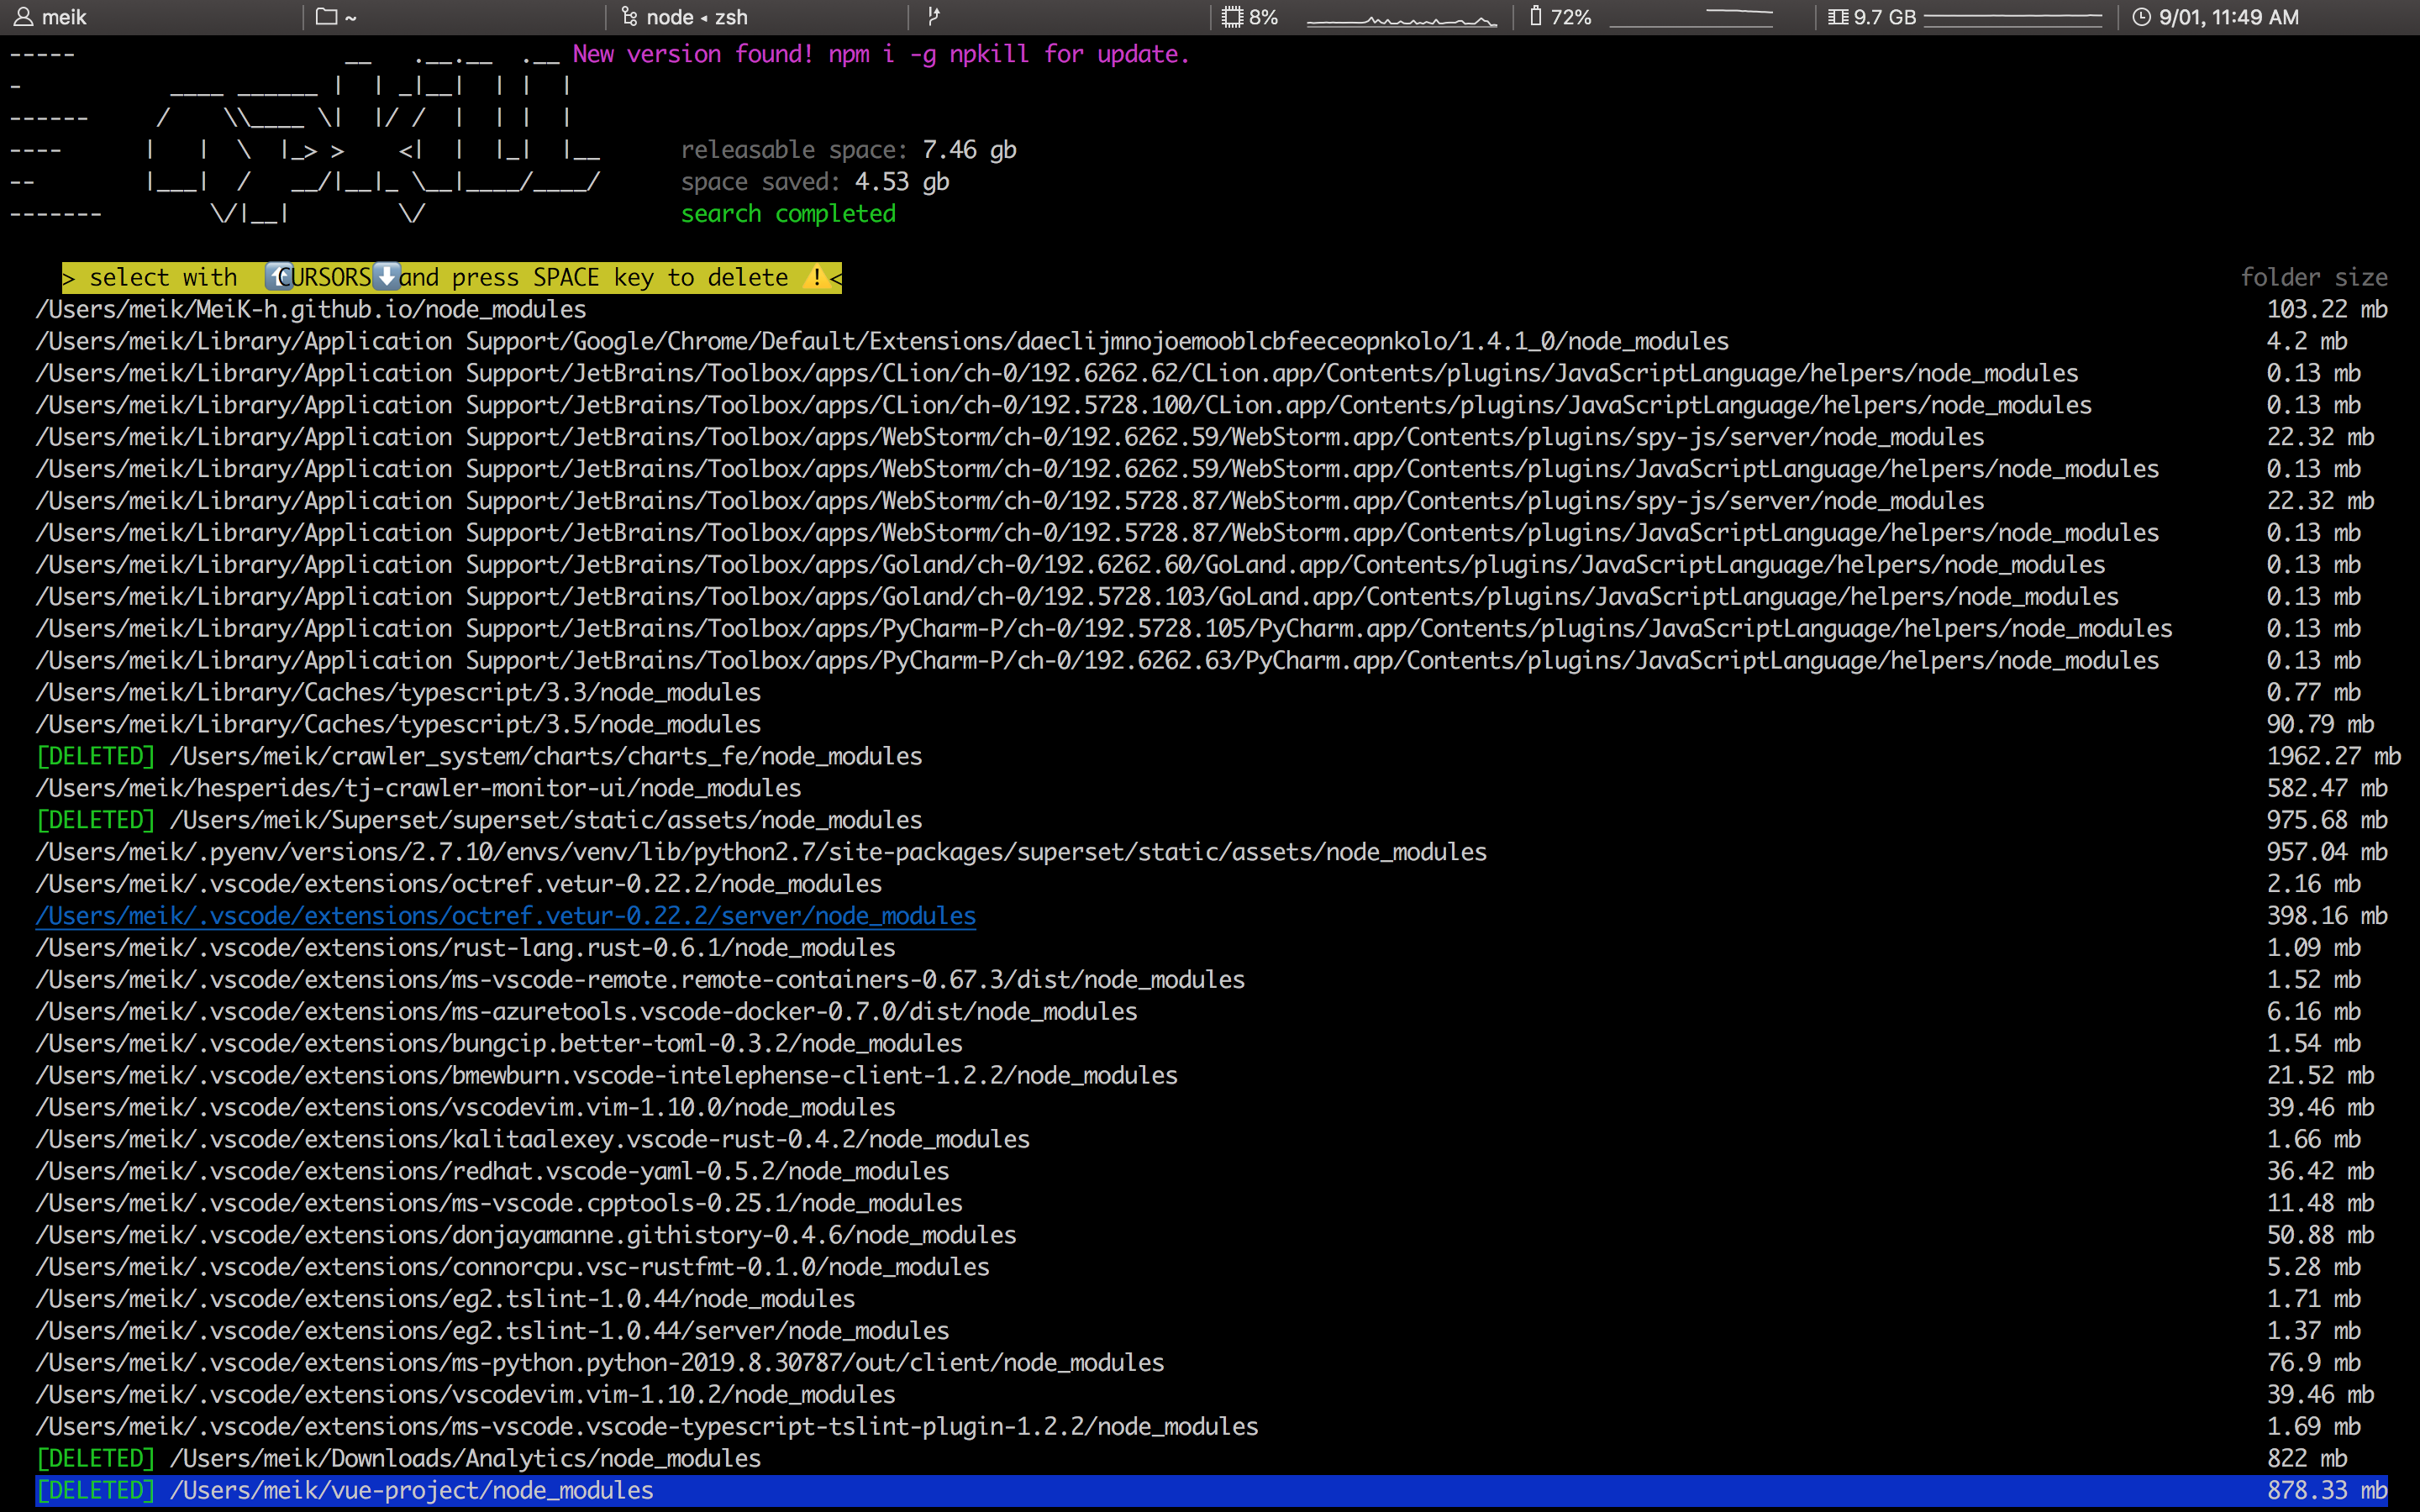Select the highlighted vue-project node_modules row
The width and height of the screenshot is (2420, 1512).
pos(411,1490)
